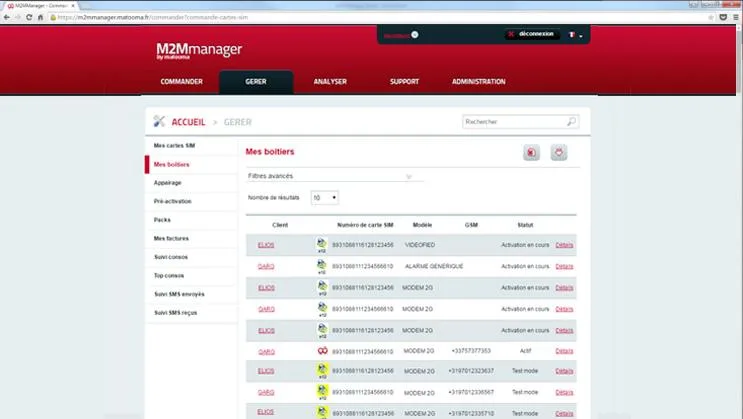
Task: Open the SUPPORT menu
Action: coord(404,82)
